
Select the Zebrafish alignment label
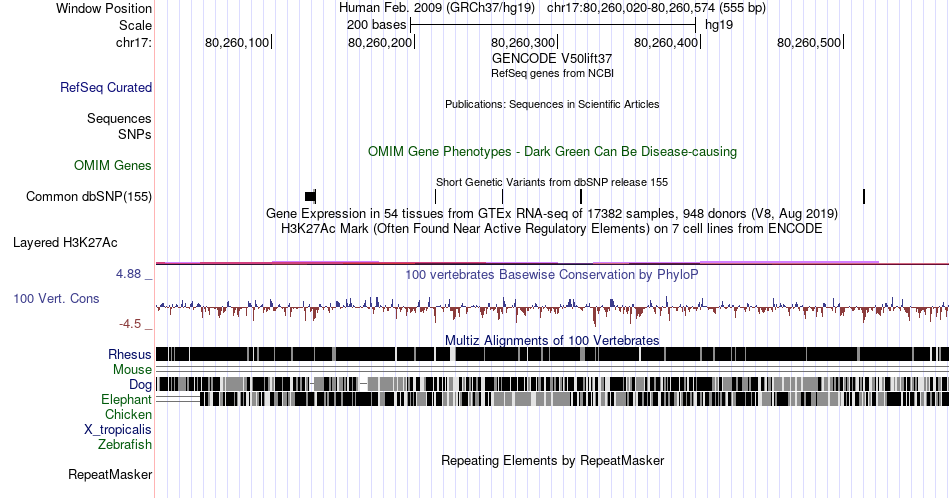125,444
